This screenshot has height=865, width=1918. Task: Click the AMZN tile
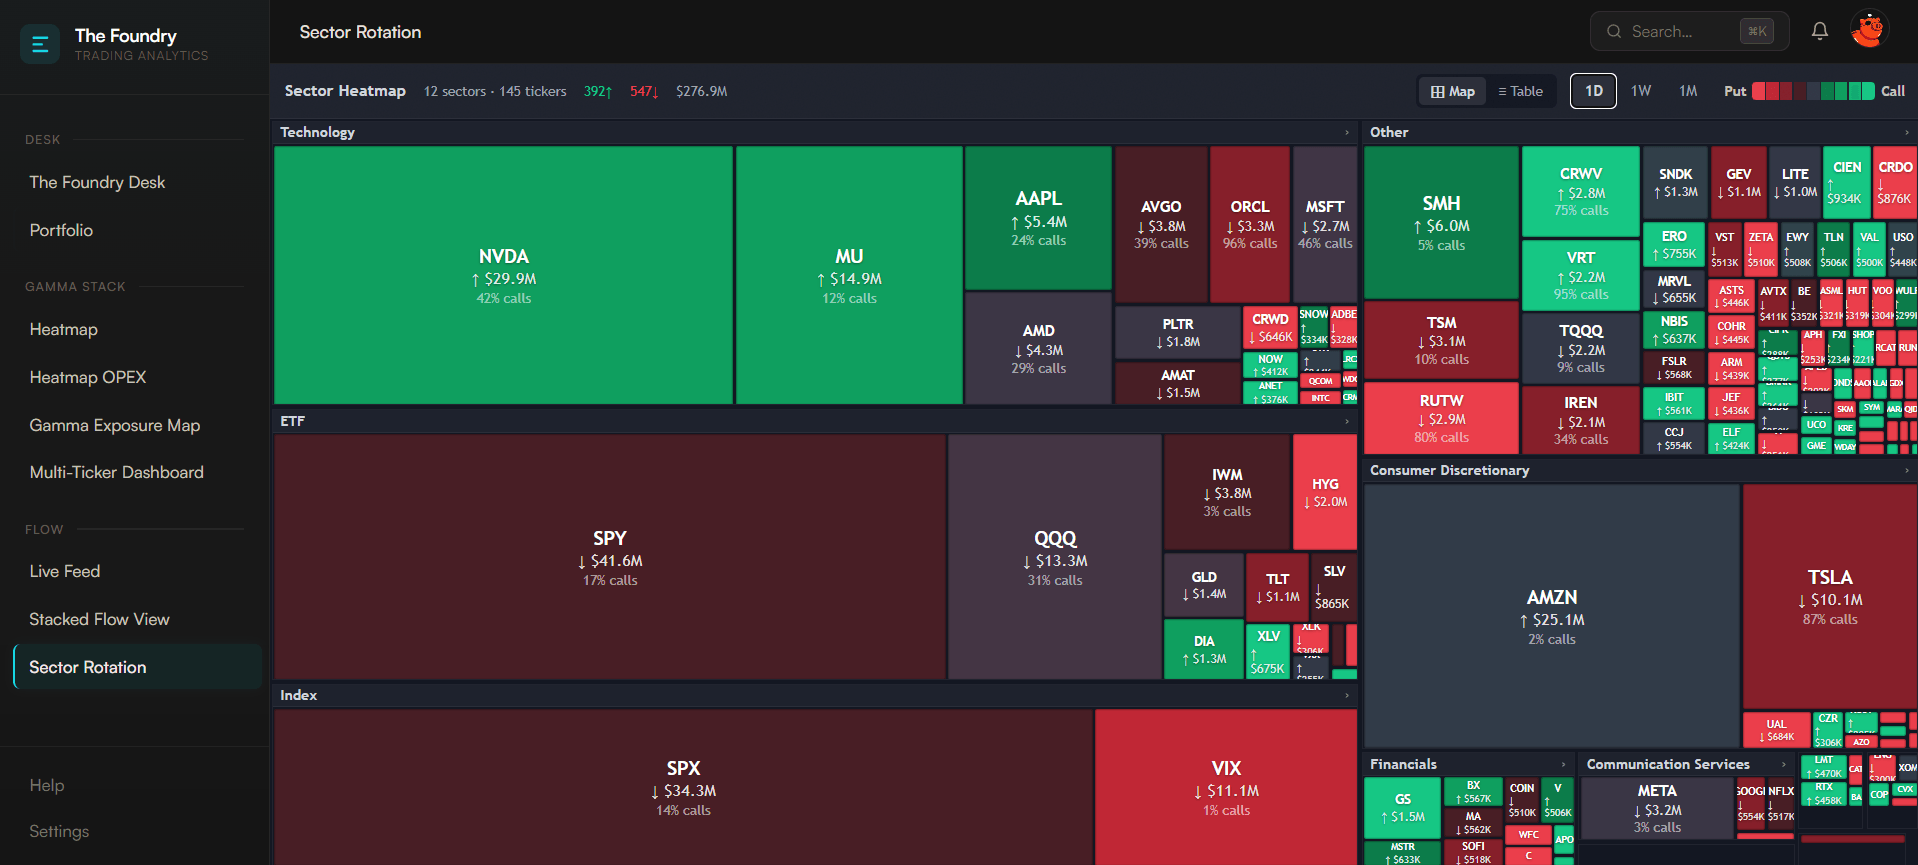(x=1551, y=616)
